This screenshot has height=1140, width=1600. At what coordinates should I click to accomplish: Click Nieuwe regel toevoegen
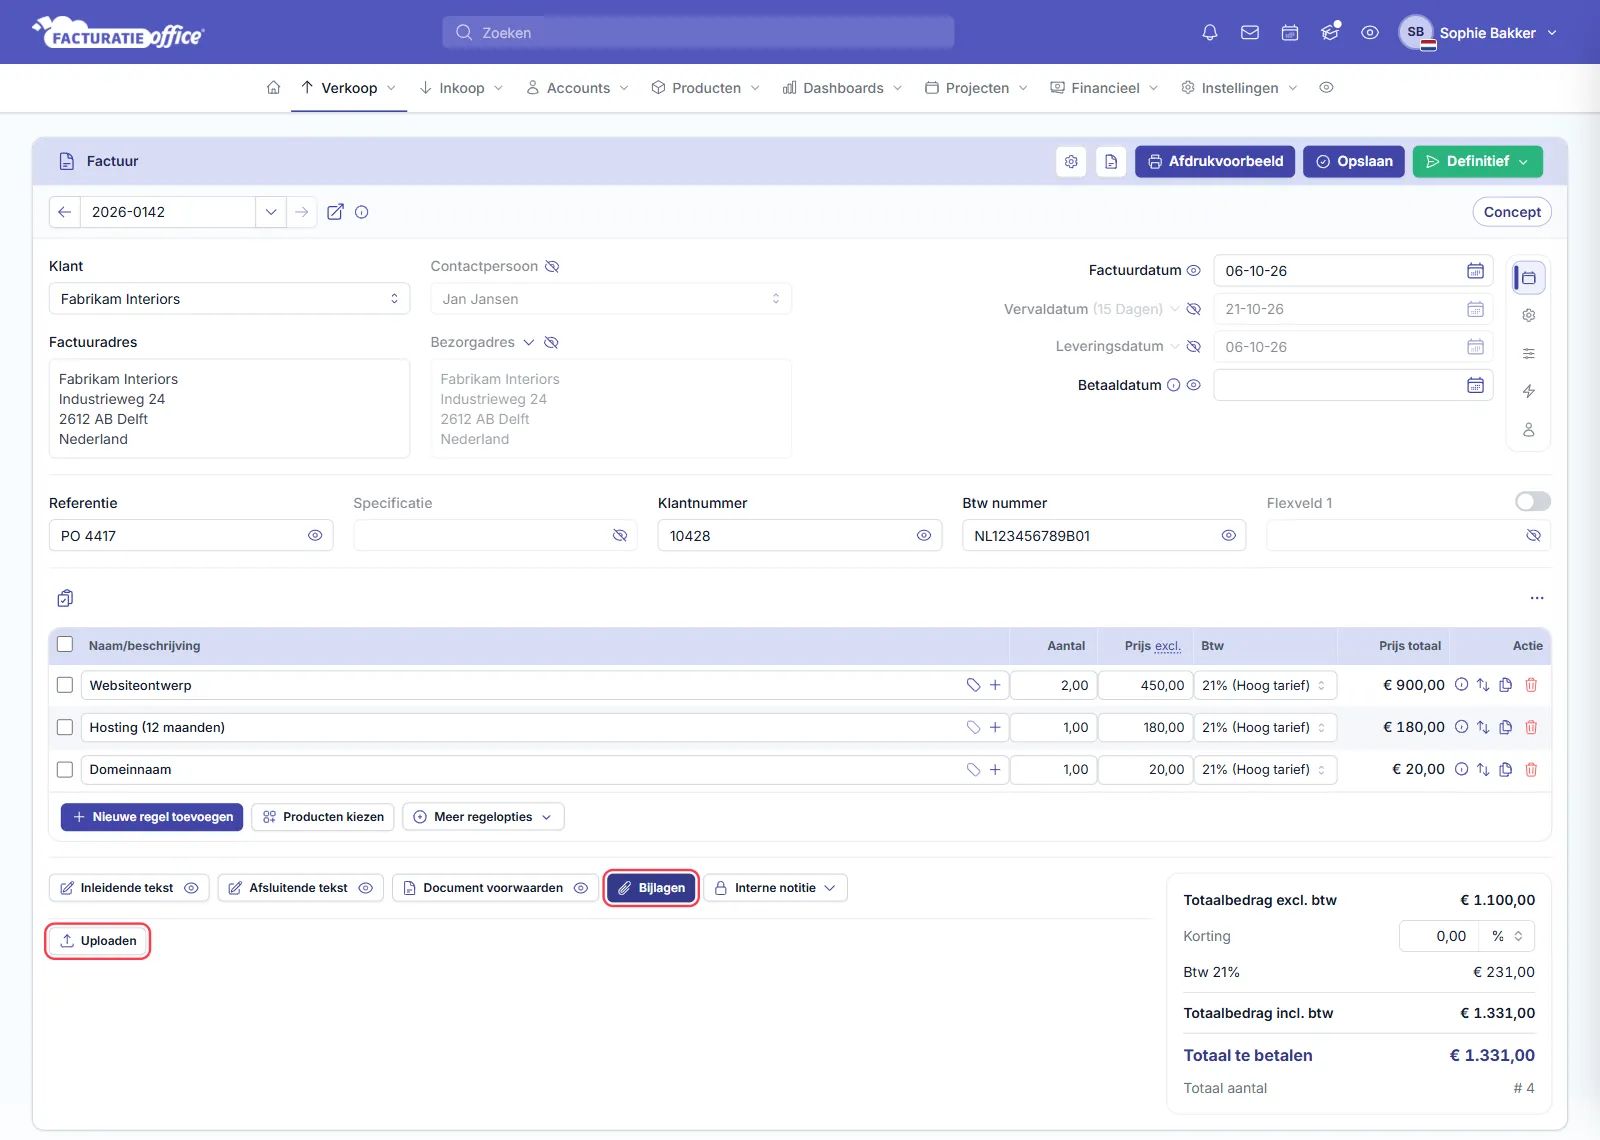(x=152, y=817)
